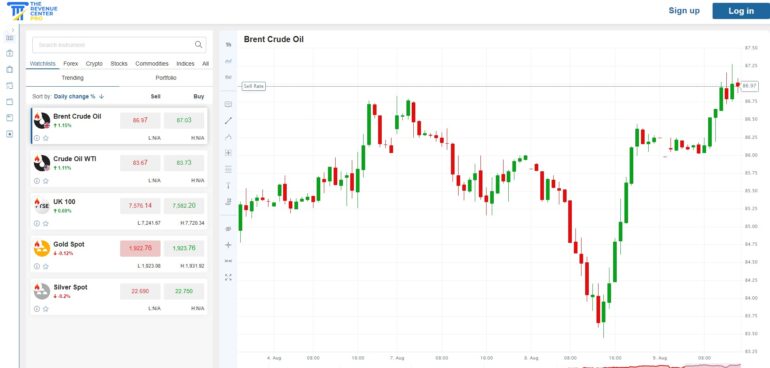Toggle favorite star for Crude Oil WTI
This screenshot has width=770, height=368.
46,181
